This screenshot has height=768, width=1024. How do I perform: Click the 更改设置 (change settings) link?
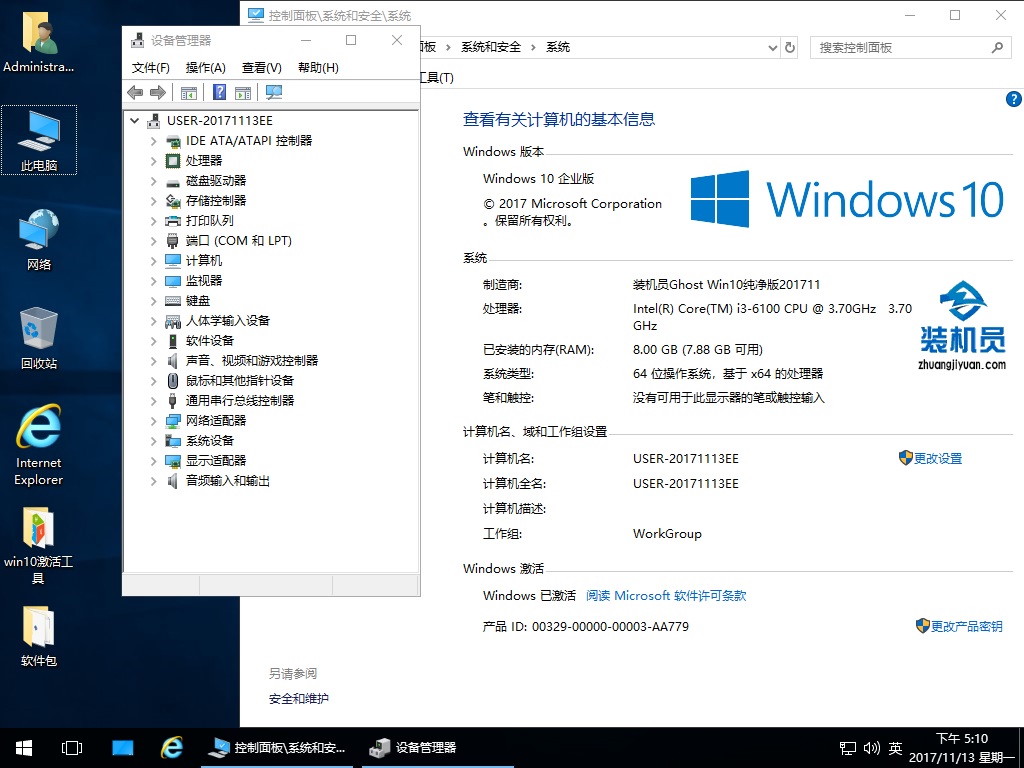[937, 458]
